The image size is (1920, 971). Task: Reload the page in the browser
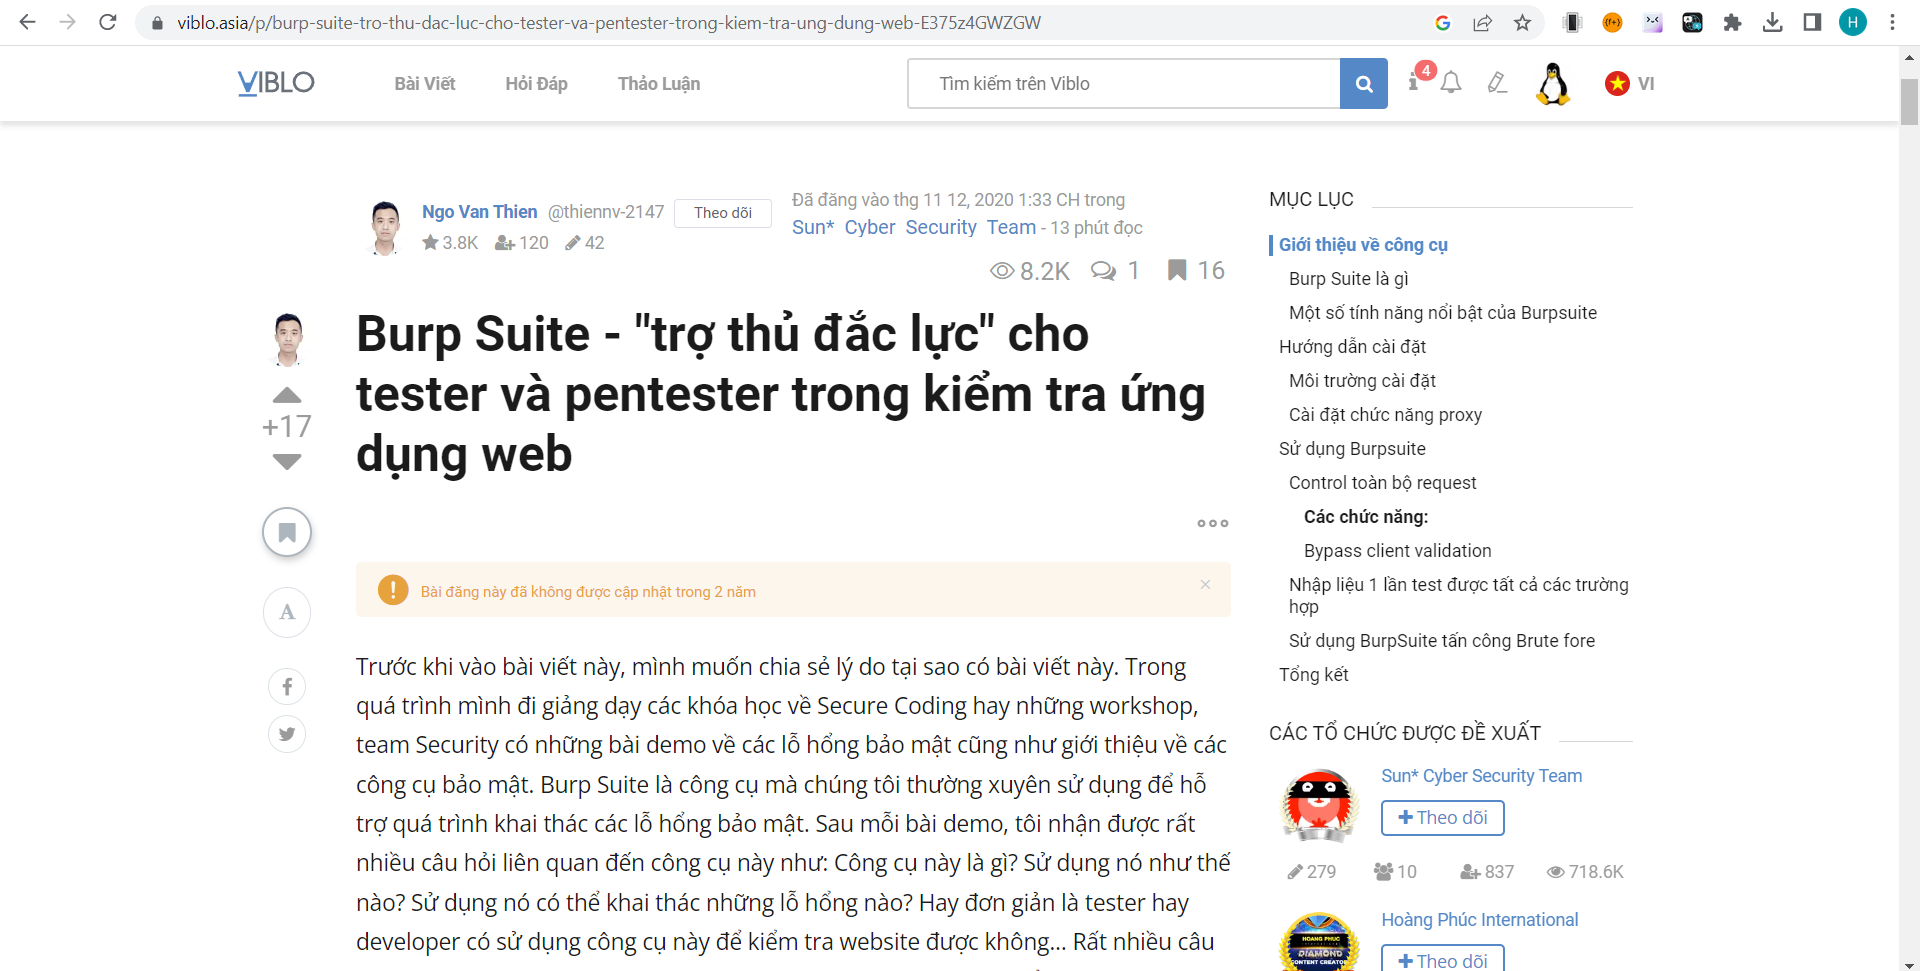coord(108,22)
